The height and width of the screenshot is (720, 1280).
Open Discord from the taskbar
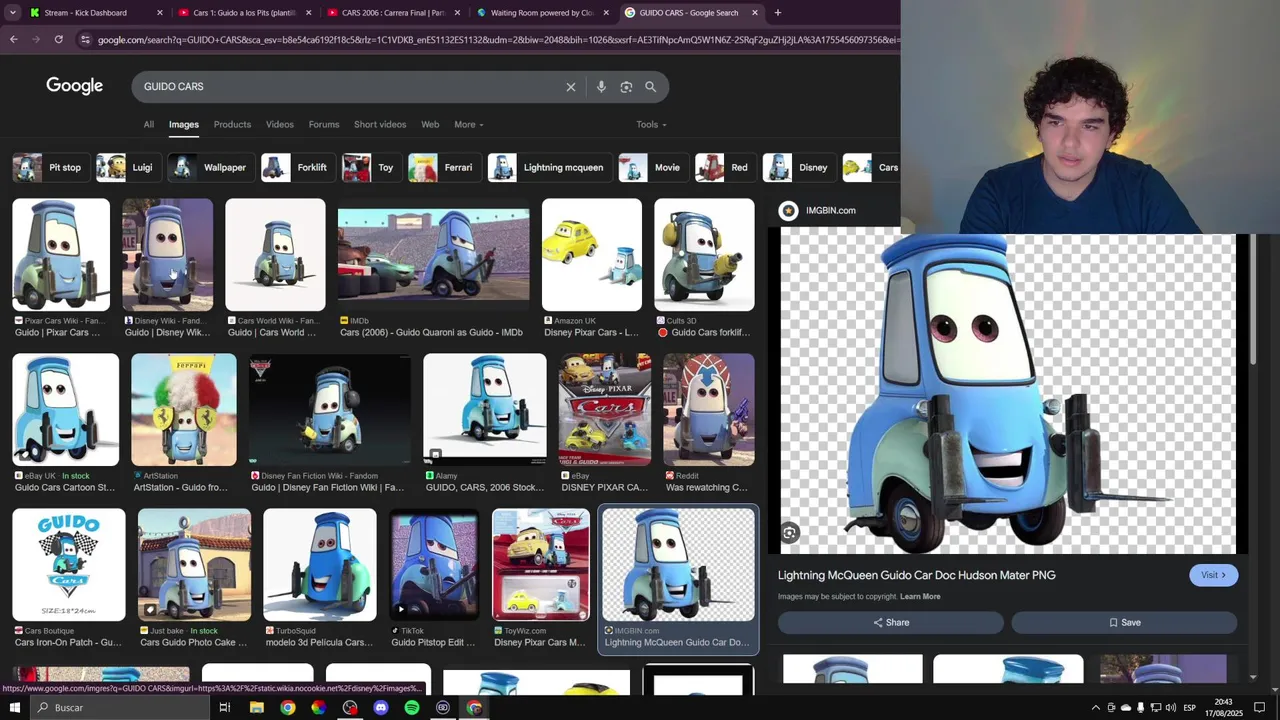click(x=381, y=708)
